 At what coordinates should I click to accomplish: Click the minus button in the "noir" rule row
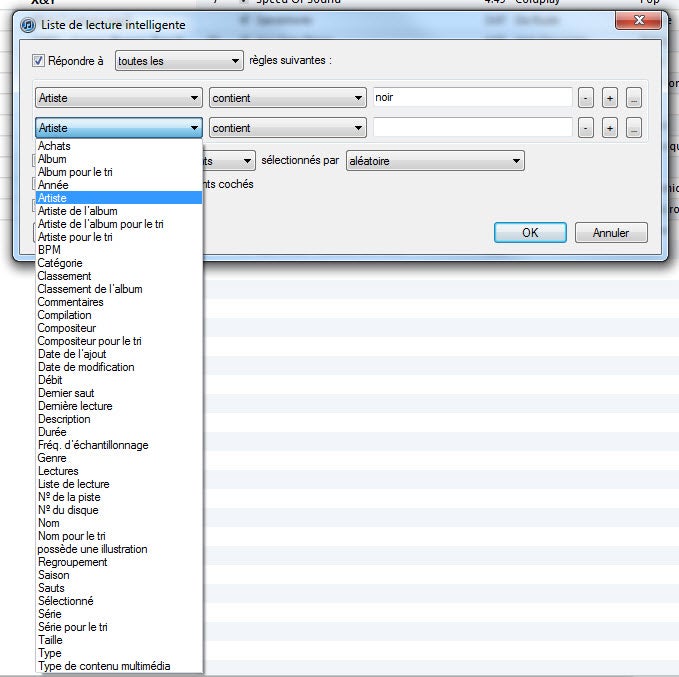pos(586,98)
